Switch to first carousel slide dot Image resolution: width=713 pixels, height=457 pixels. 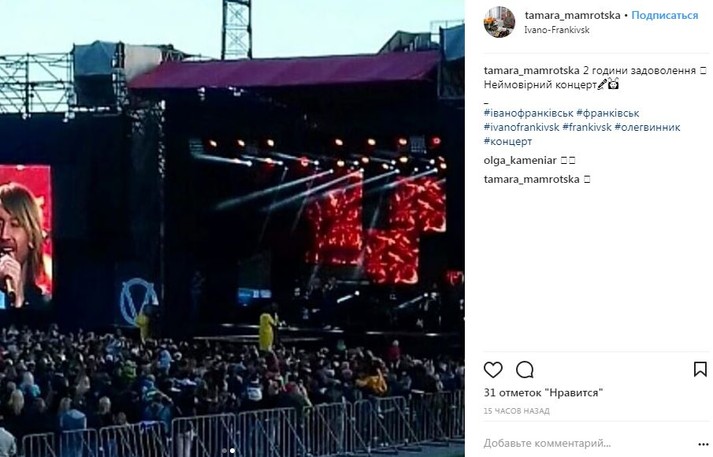(x=224, y=451)
